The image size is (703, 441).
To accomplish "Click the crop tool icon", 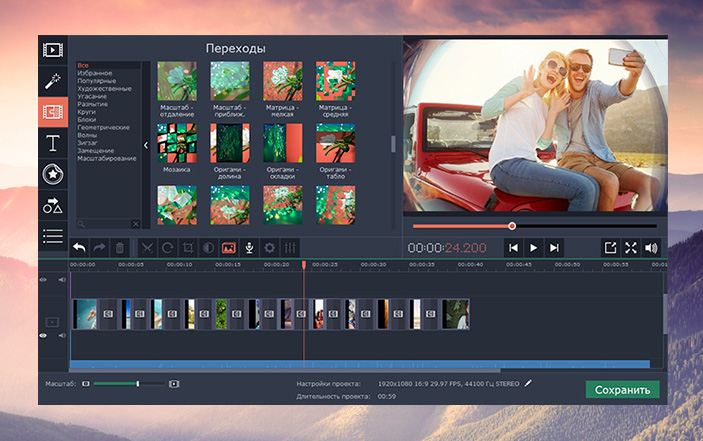I will pyautogui.click(x=188, y=247).
